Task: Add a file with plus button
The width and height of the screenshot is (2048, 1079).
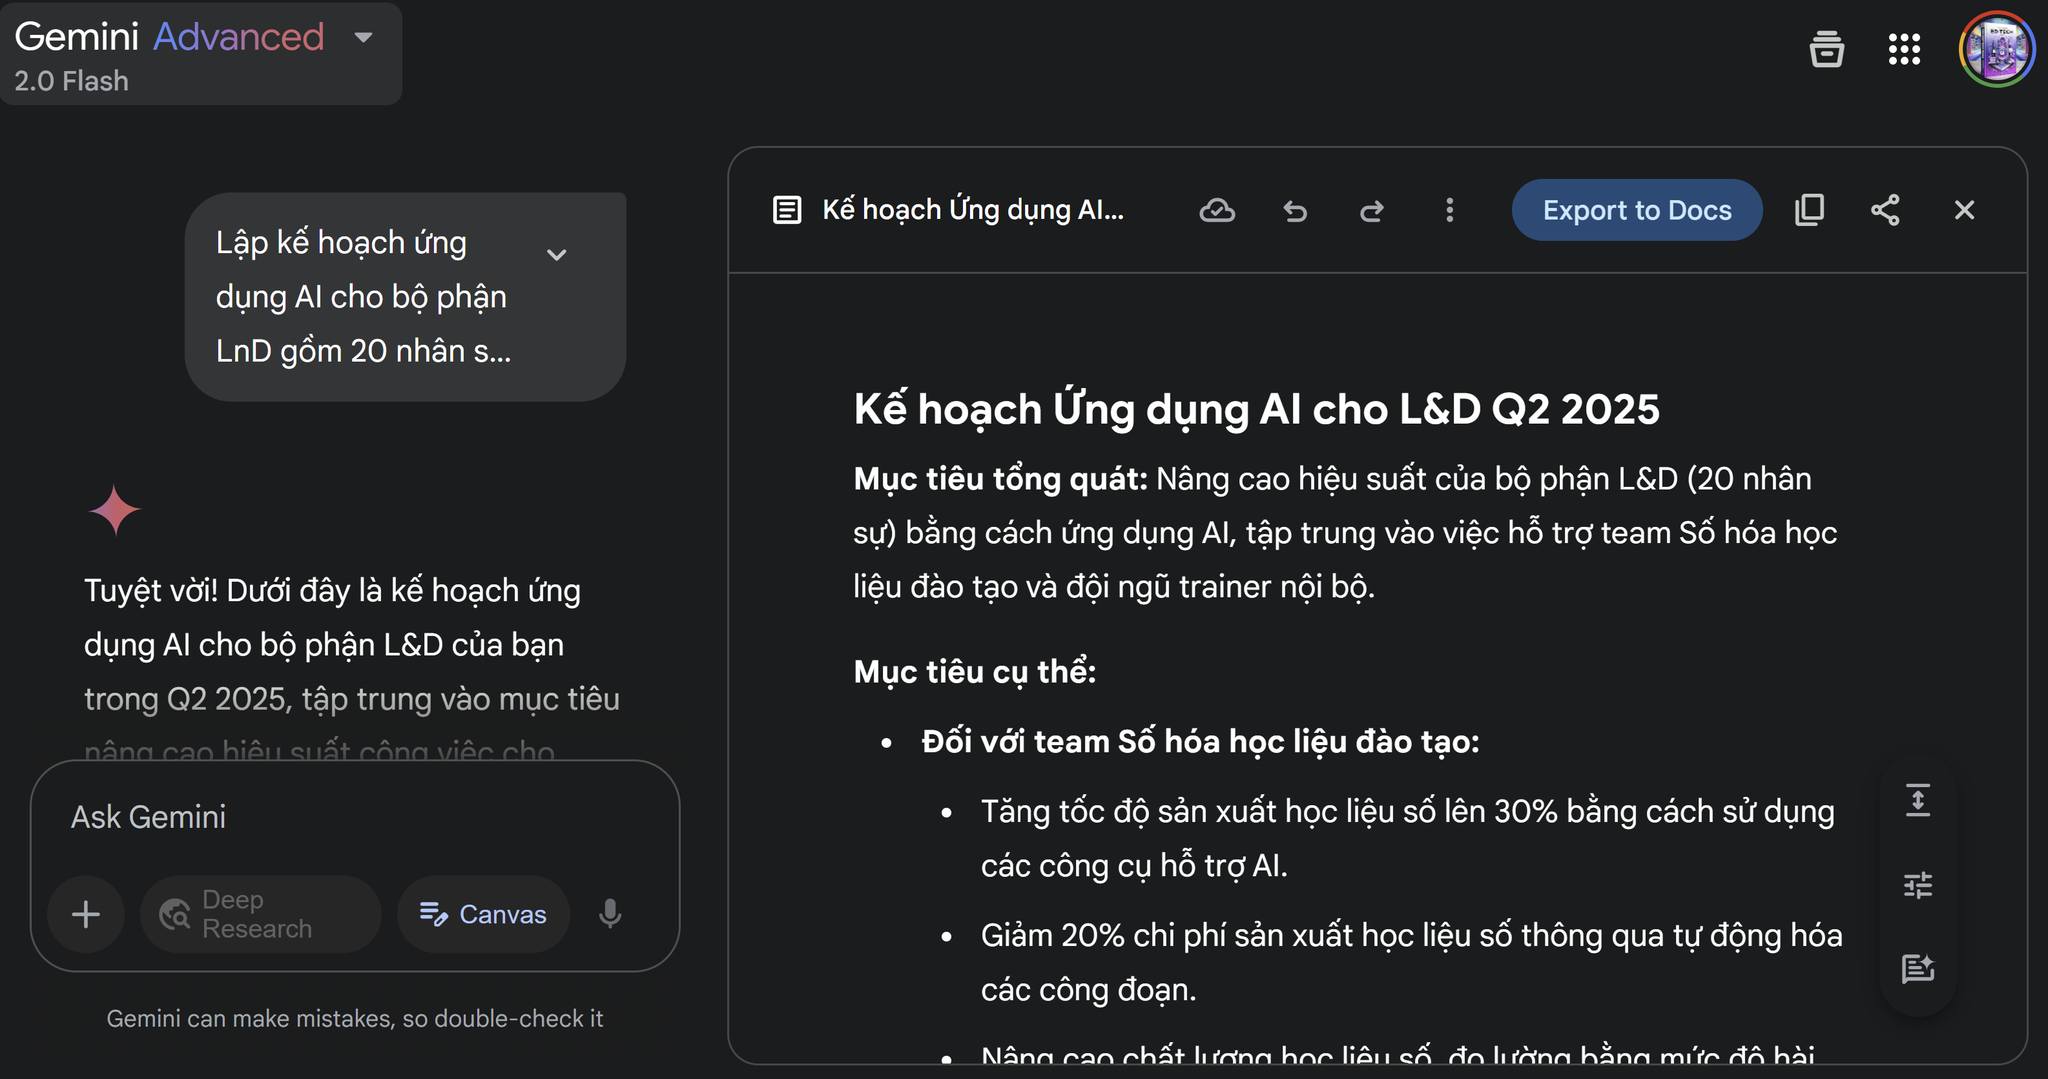Action: click(x=86, y=914)
